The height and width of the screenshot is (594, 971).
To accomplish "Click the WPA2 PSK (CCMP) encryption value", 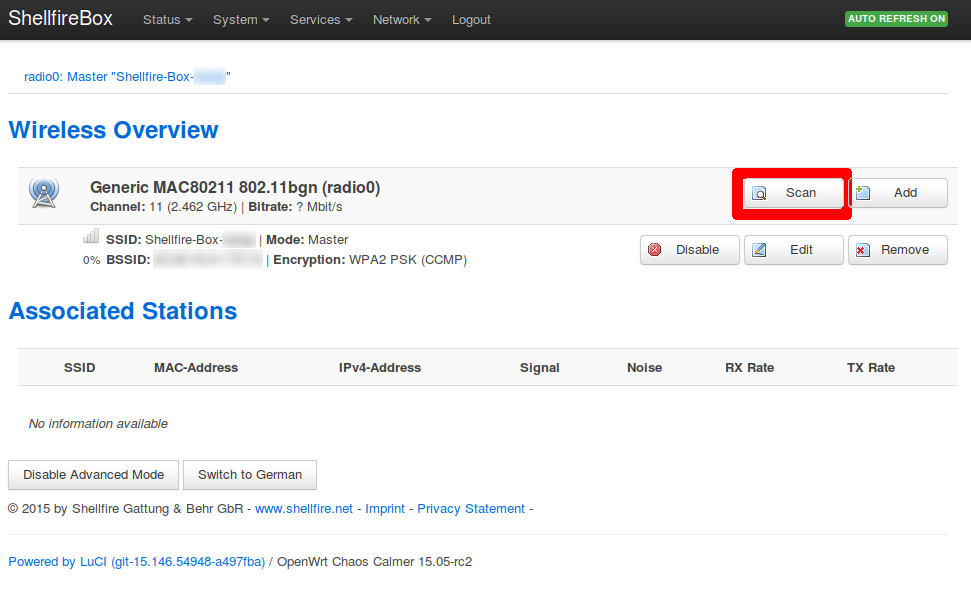I will pyautogui.click(x=408, y=260).
